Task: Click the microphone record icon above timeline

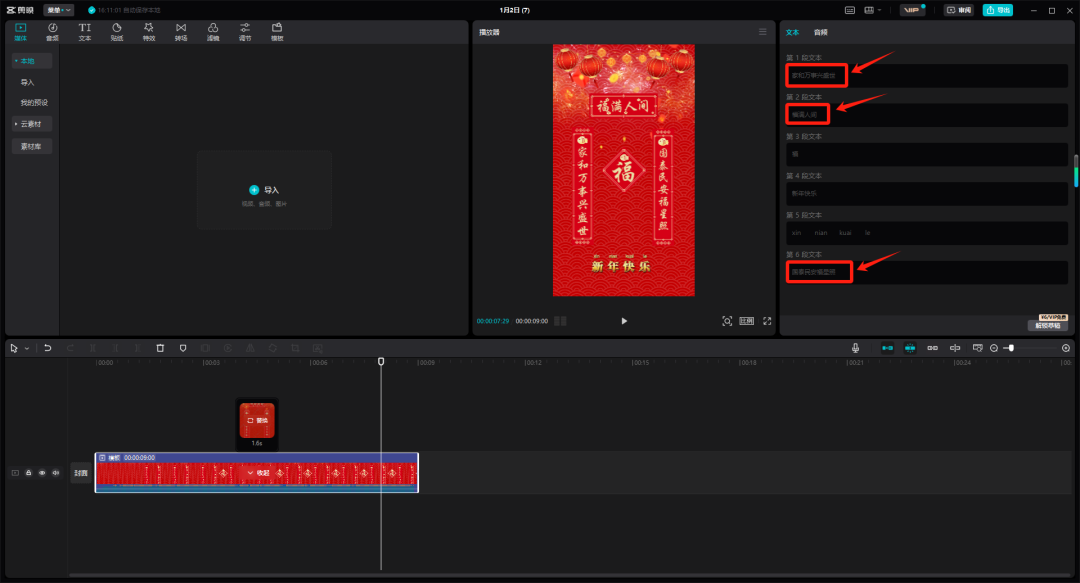Action: point(855,348)
